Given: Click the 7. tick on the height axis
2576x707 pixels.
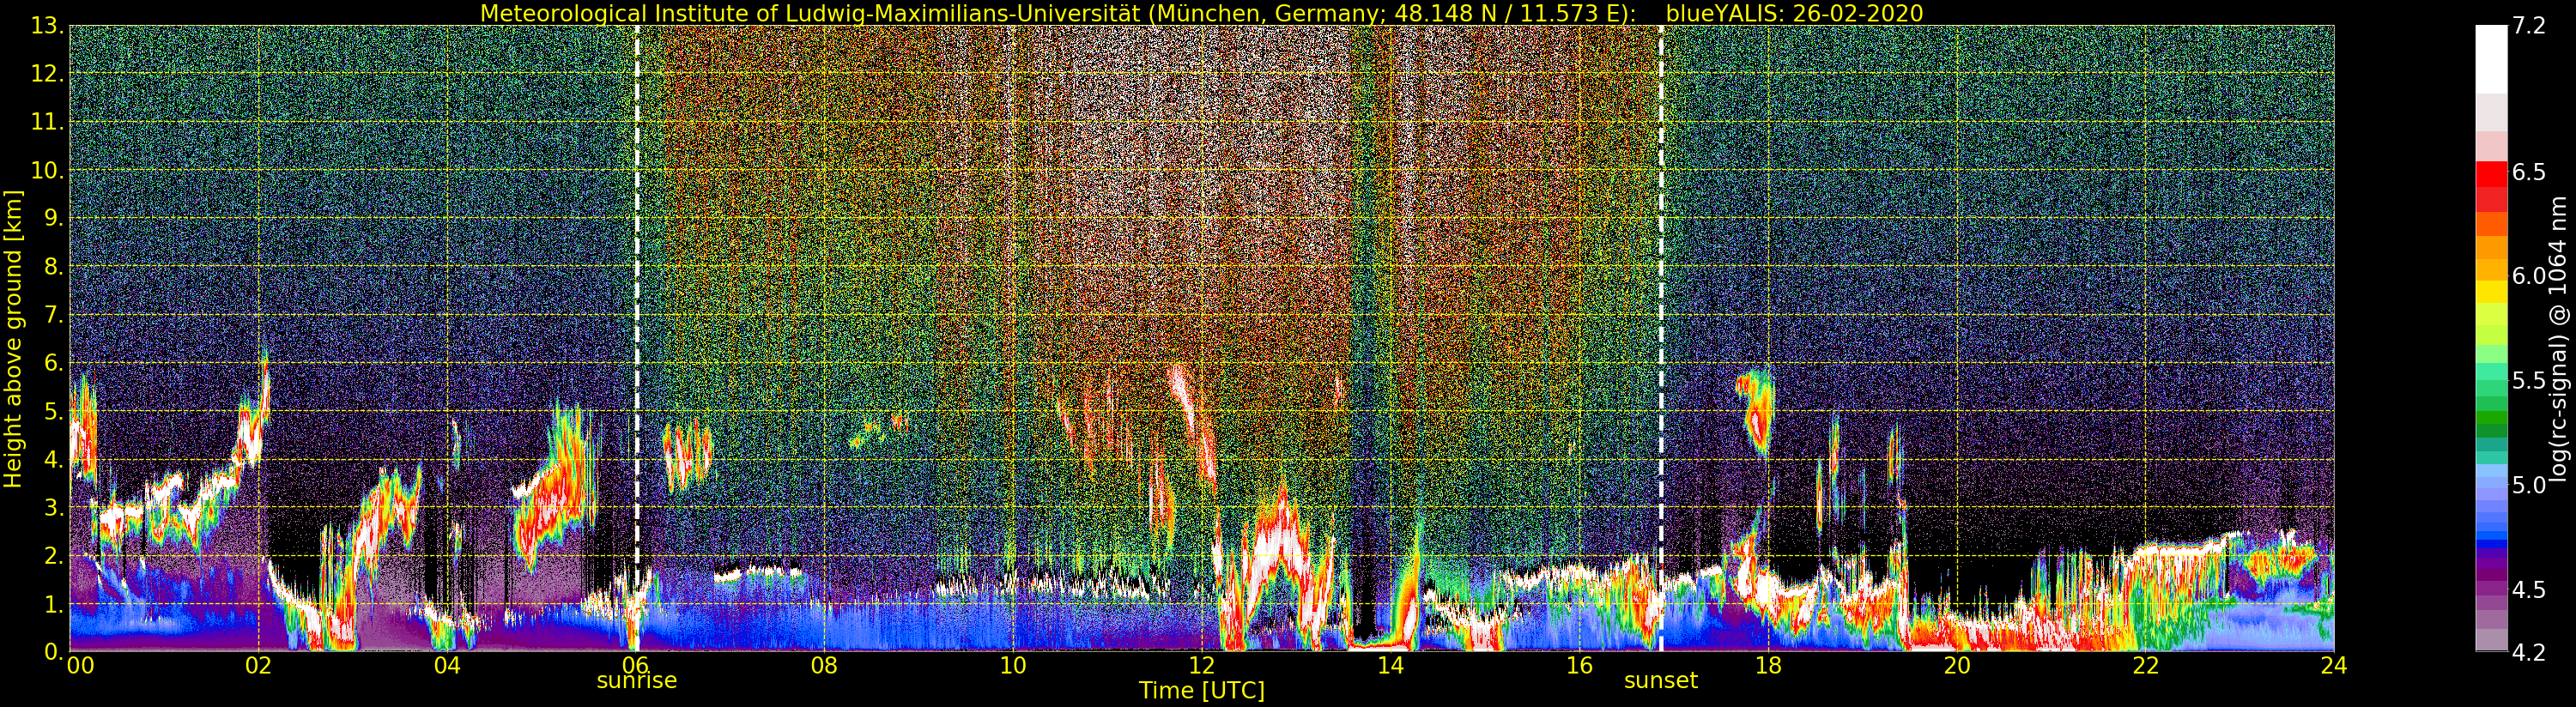Looking at the screenshot, I should pyautogui.click(x=53, y=316).
